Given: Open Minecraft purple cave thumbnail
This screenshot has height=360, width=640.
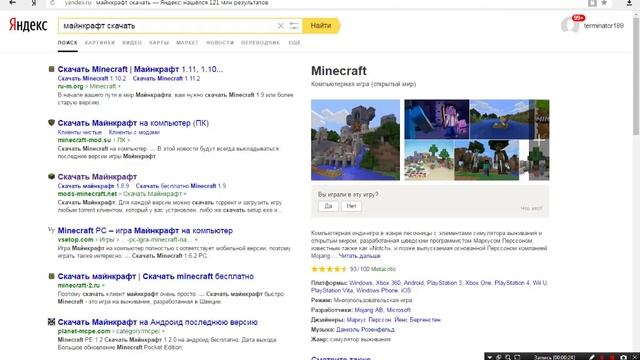Looking at the screenshot, I should coord(437,120).
